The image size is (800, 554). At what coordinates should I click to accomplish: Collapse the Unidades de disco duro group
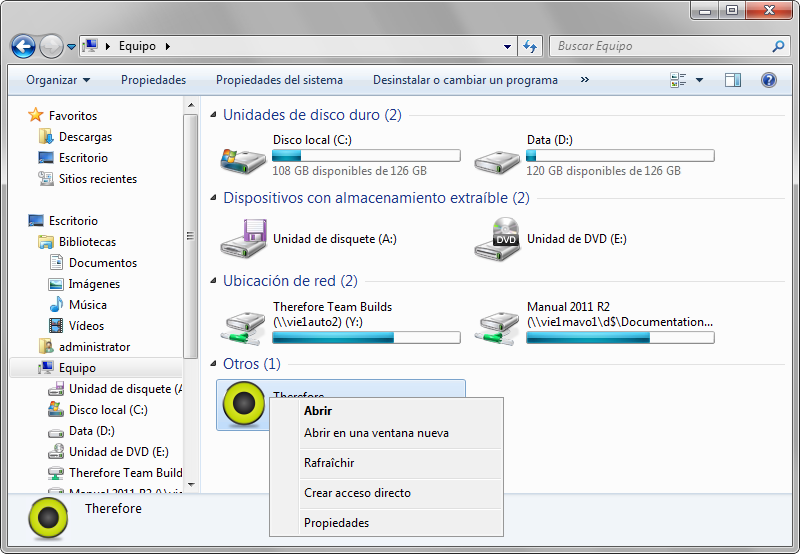point(212,115)
